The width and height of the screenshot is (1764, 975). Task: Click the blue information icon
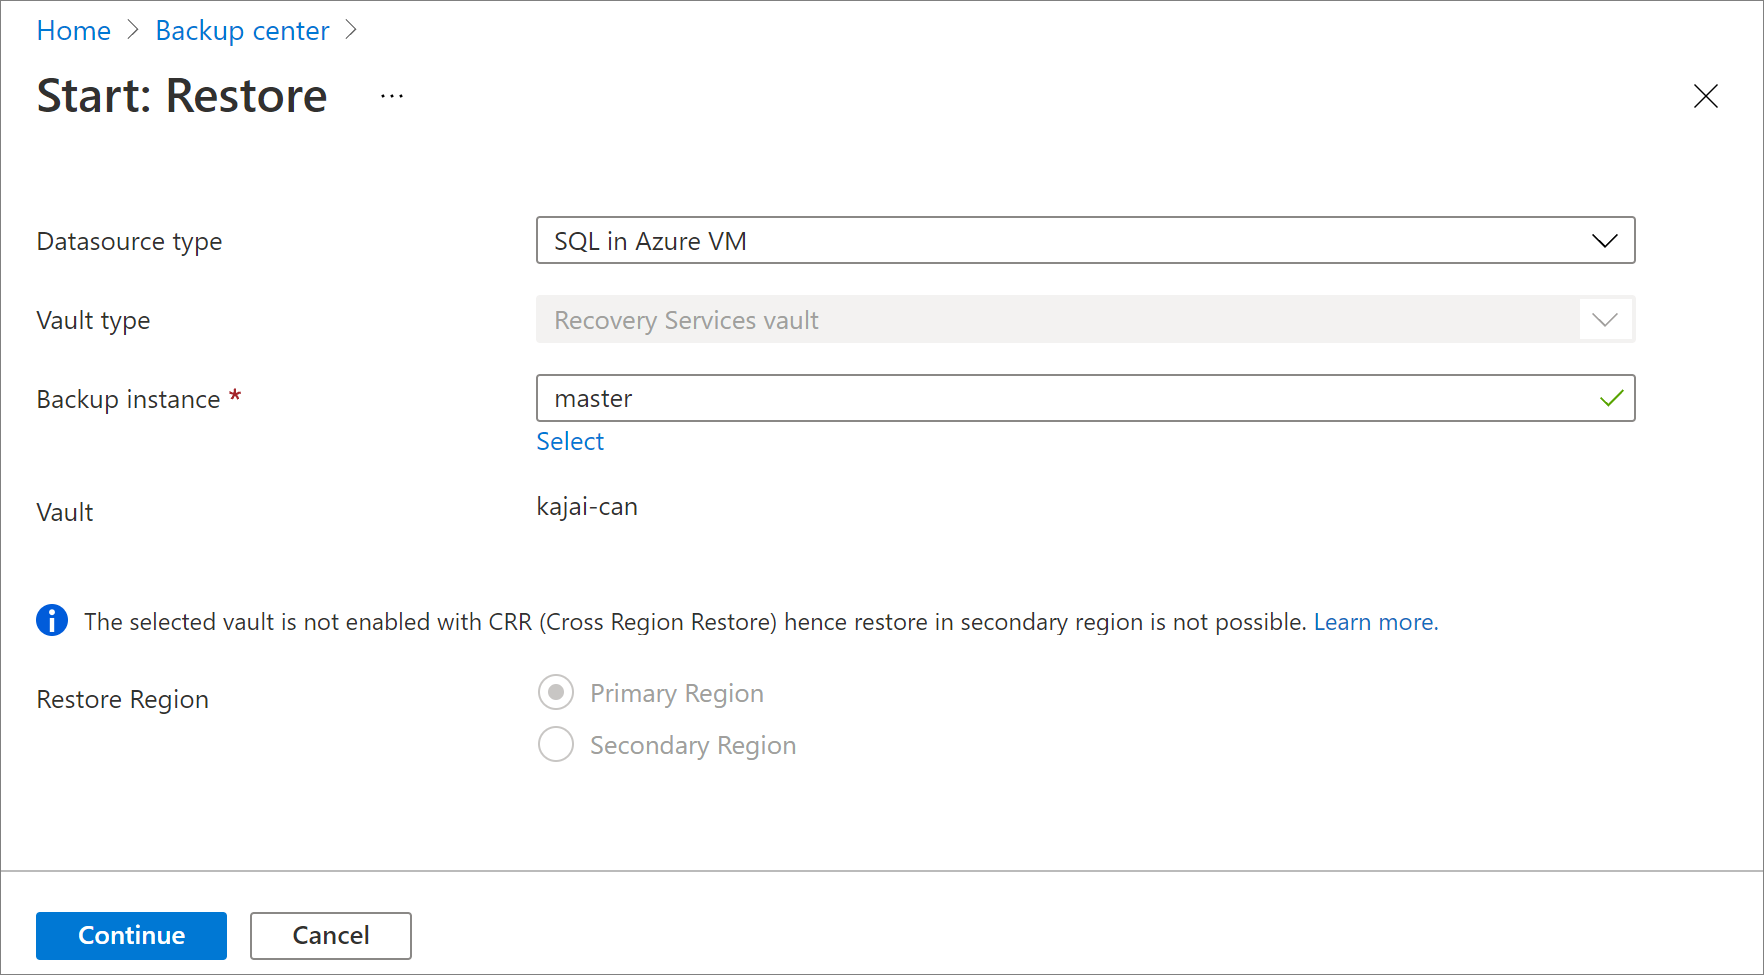(x=52, y=621)
